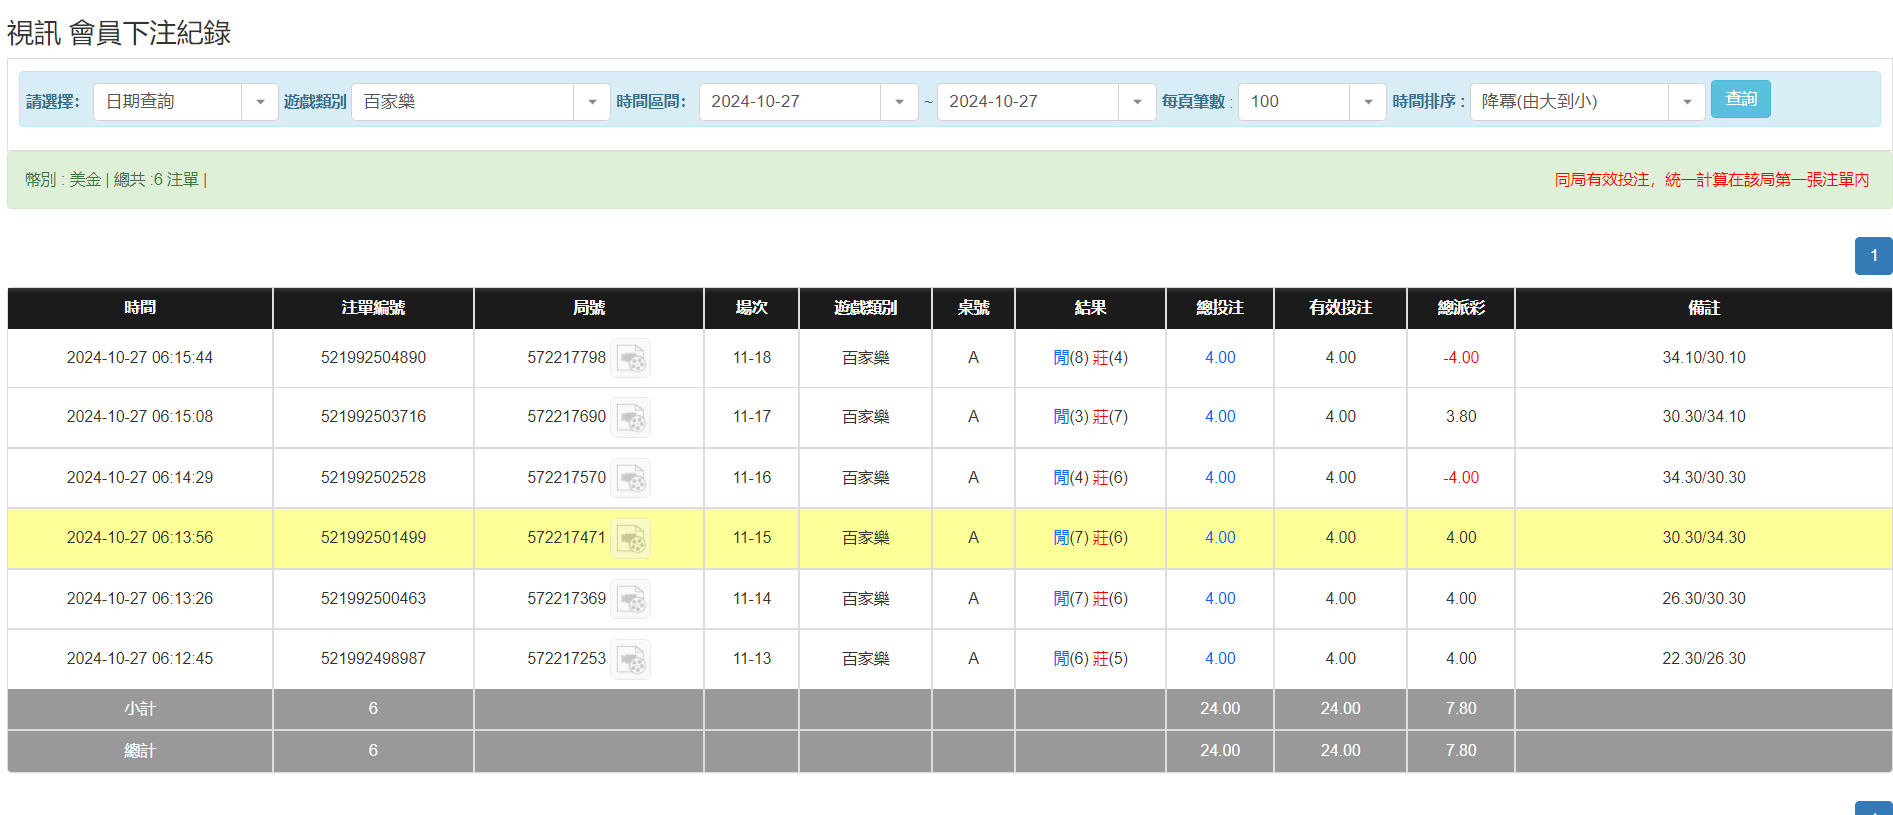Click the 查詢 search button
Viewport: 1893px width, 815px height.
(1740, 99)
